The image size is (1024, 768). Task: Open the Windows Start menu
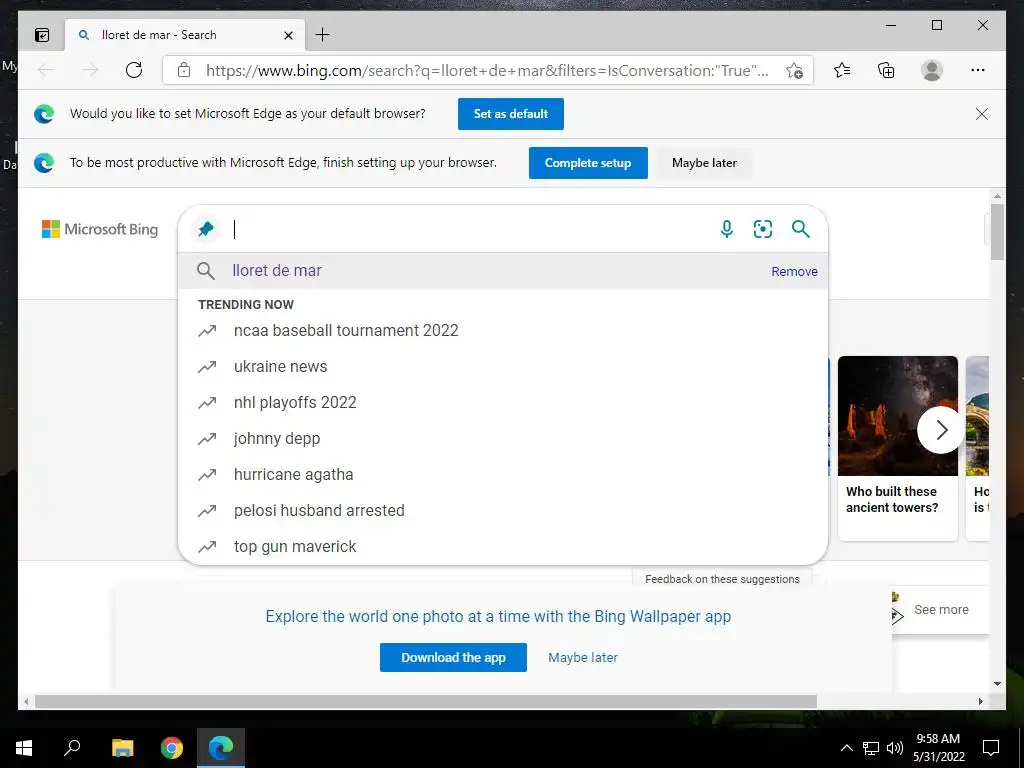24,748
